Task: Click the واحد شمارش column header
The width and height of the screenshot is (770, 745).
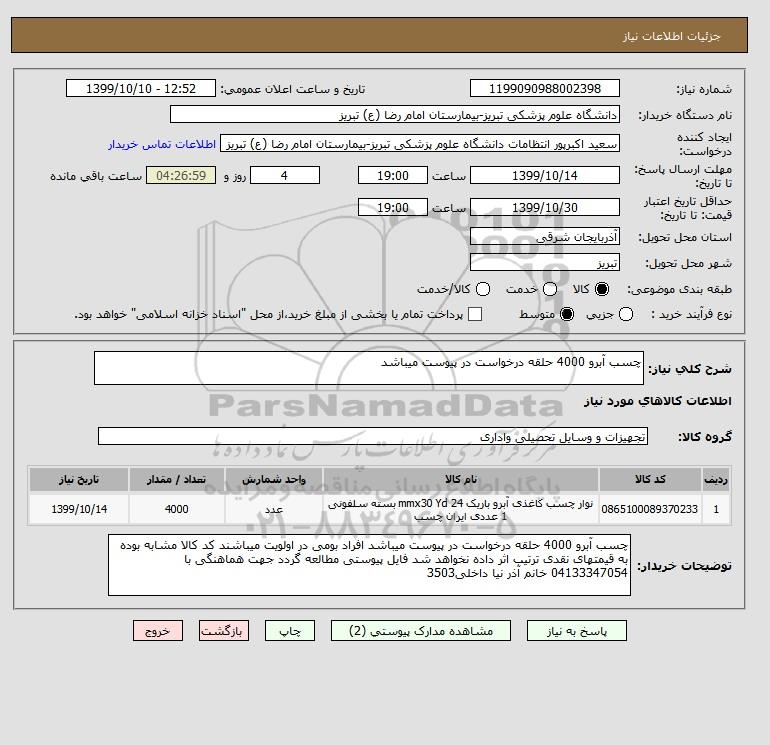Action: (x=274, y=479)
